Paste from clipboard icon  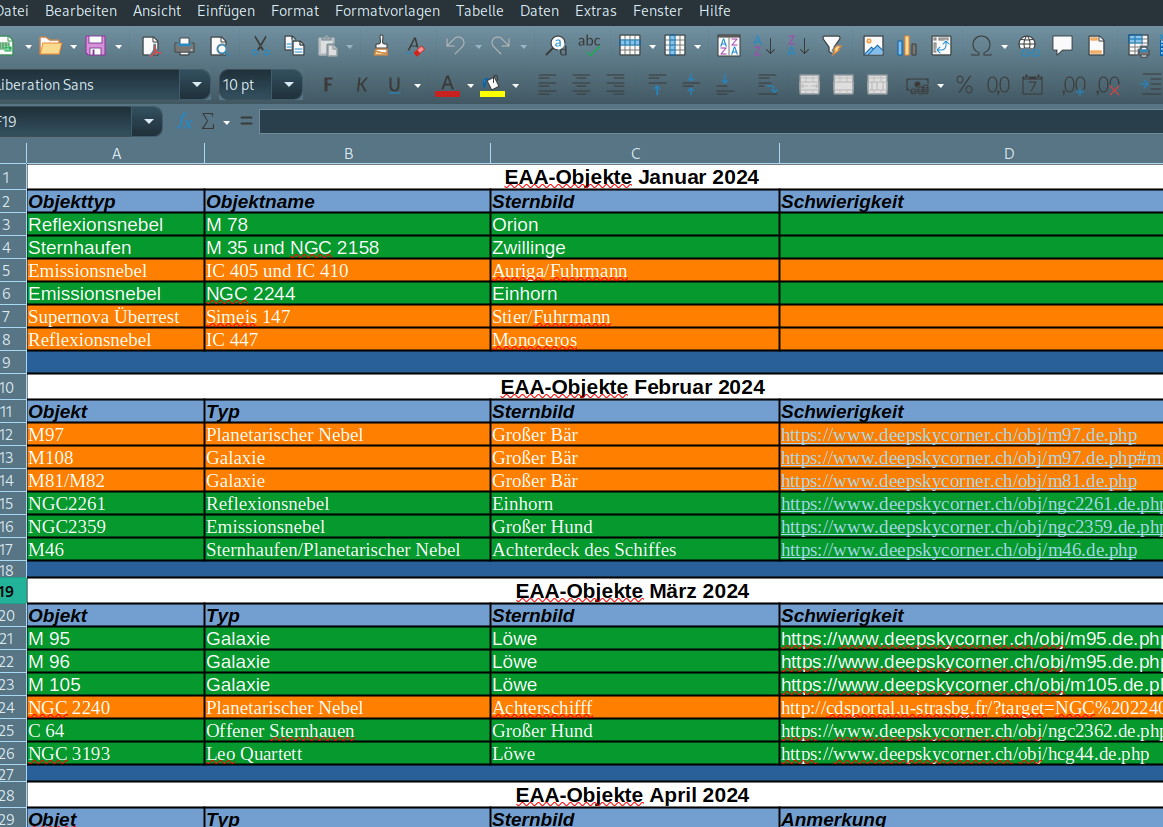click(327, 47)
